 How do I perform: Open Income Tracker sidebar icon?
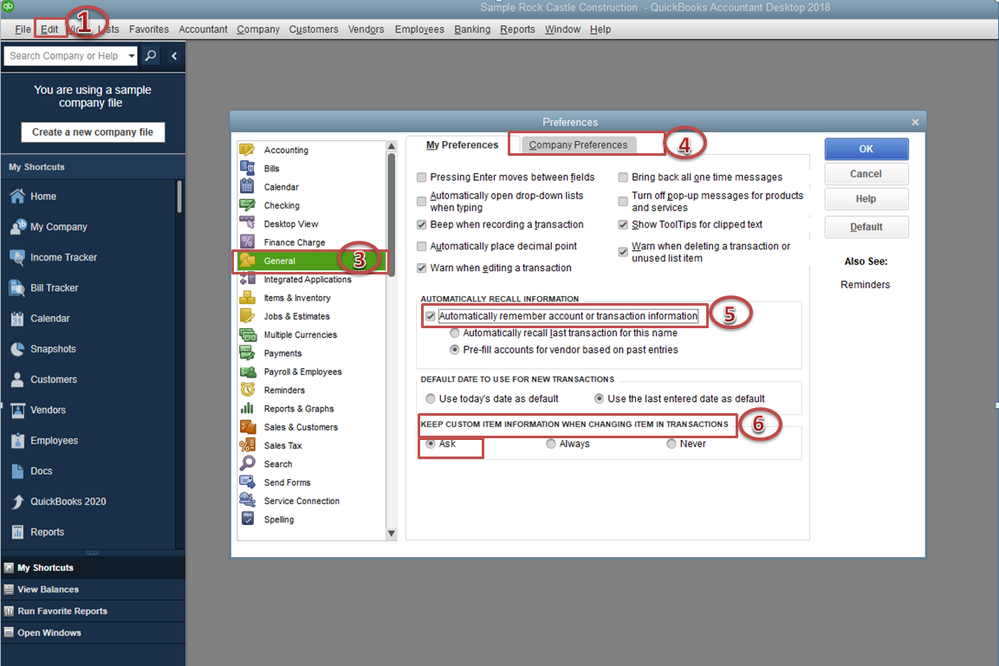tap(18, 257)
